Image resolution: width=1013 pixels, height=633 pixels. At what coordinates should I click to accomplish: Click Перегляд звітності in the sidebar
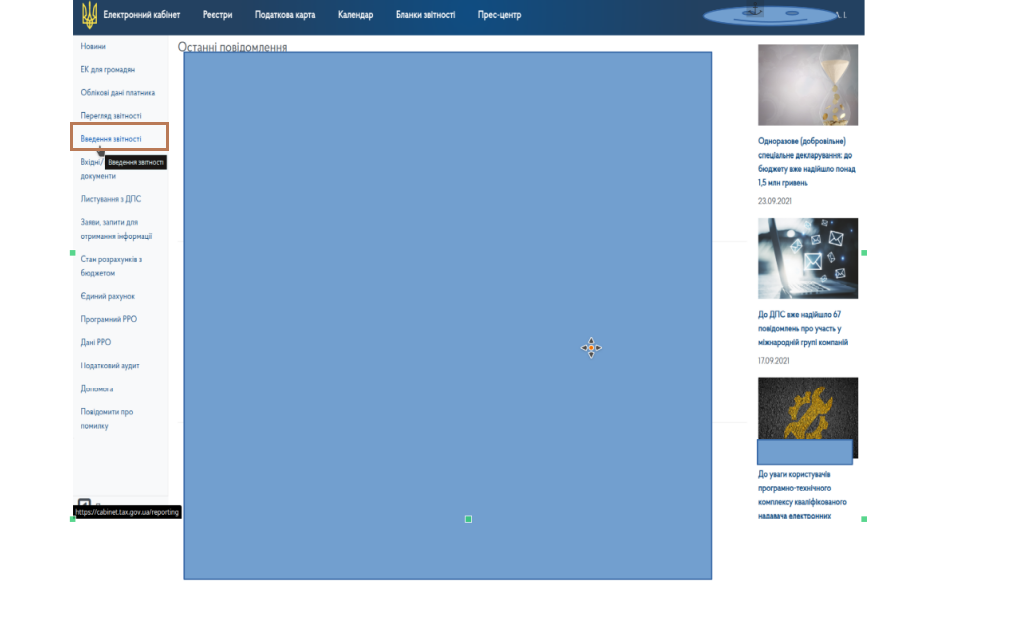[x=111, y=116]
